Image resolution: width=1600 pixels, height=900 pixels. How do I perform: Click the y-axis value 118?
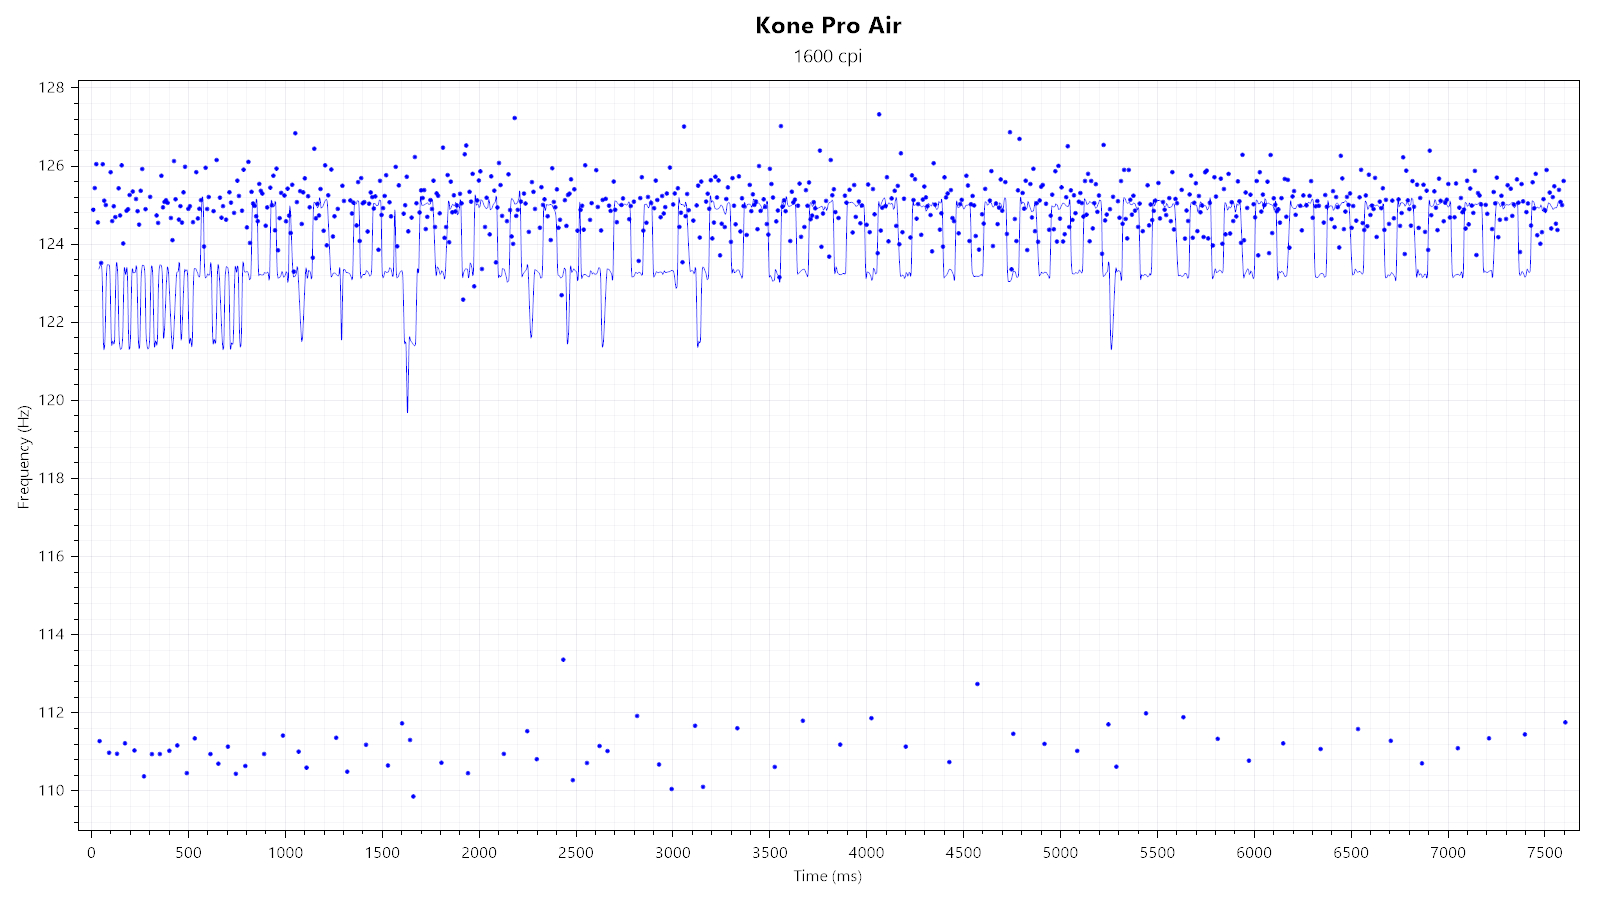[53, 478]
